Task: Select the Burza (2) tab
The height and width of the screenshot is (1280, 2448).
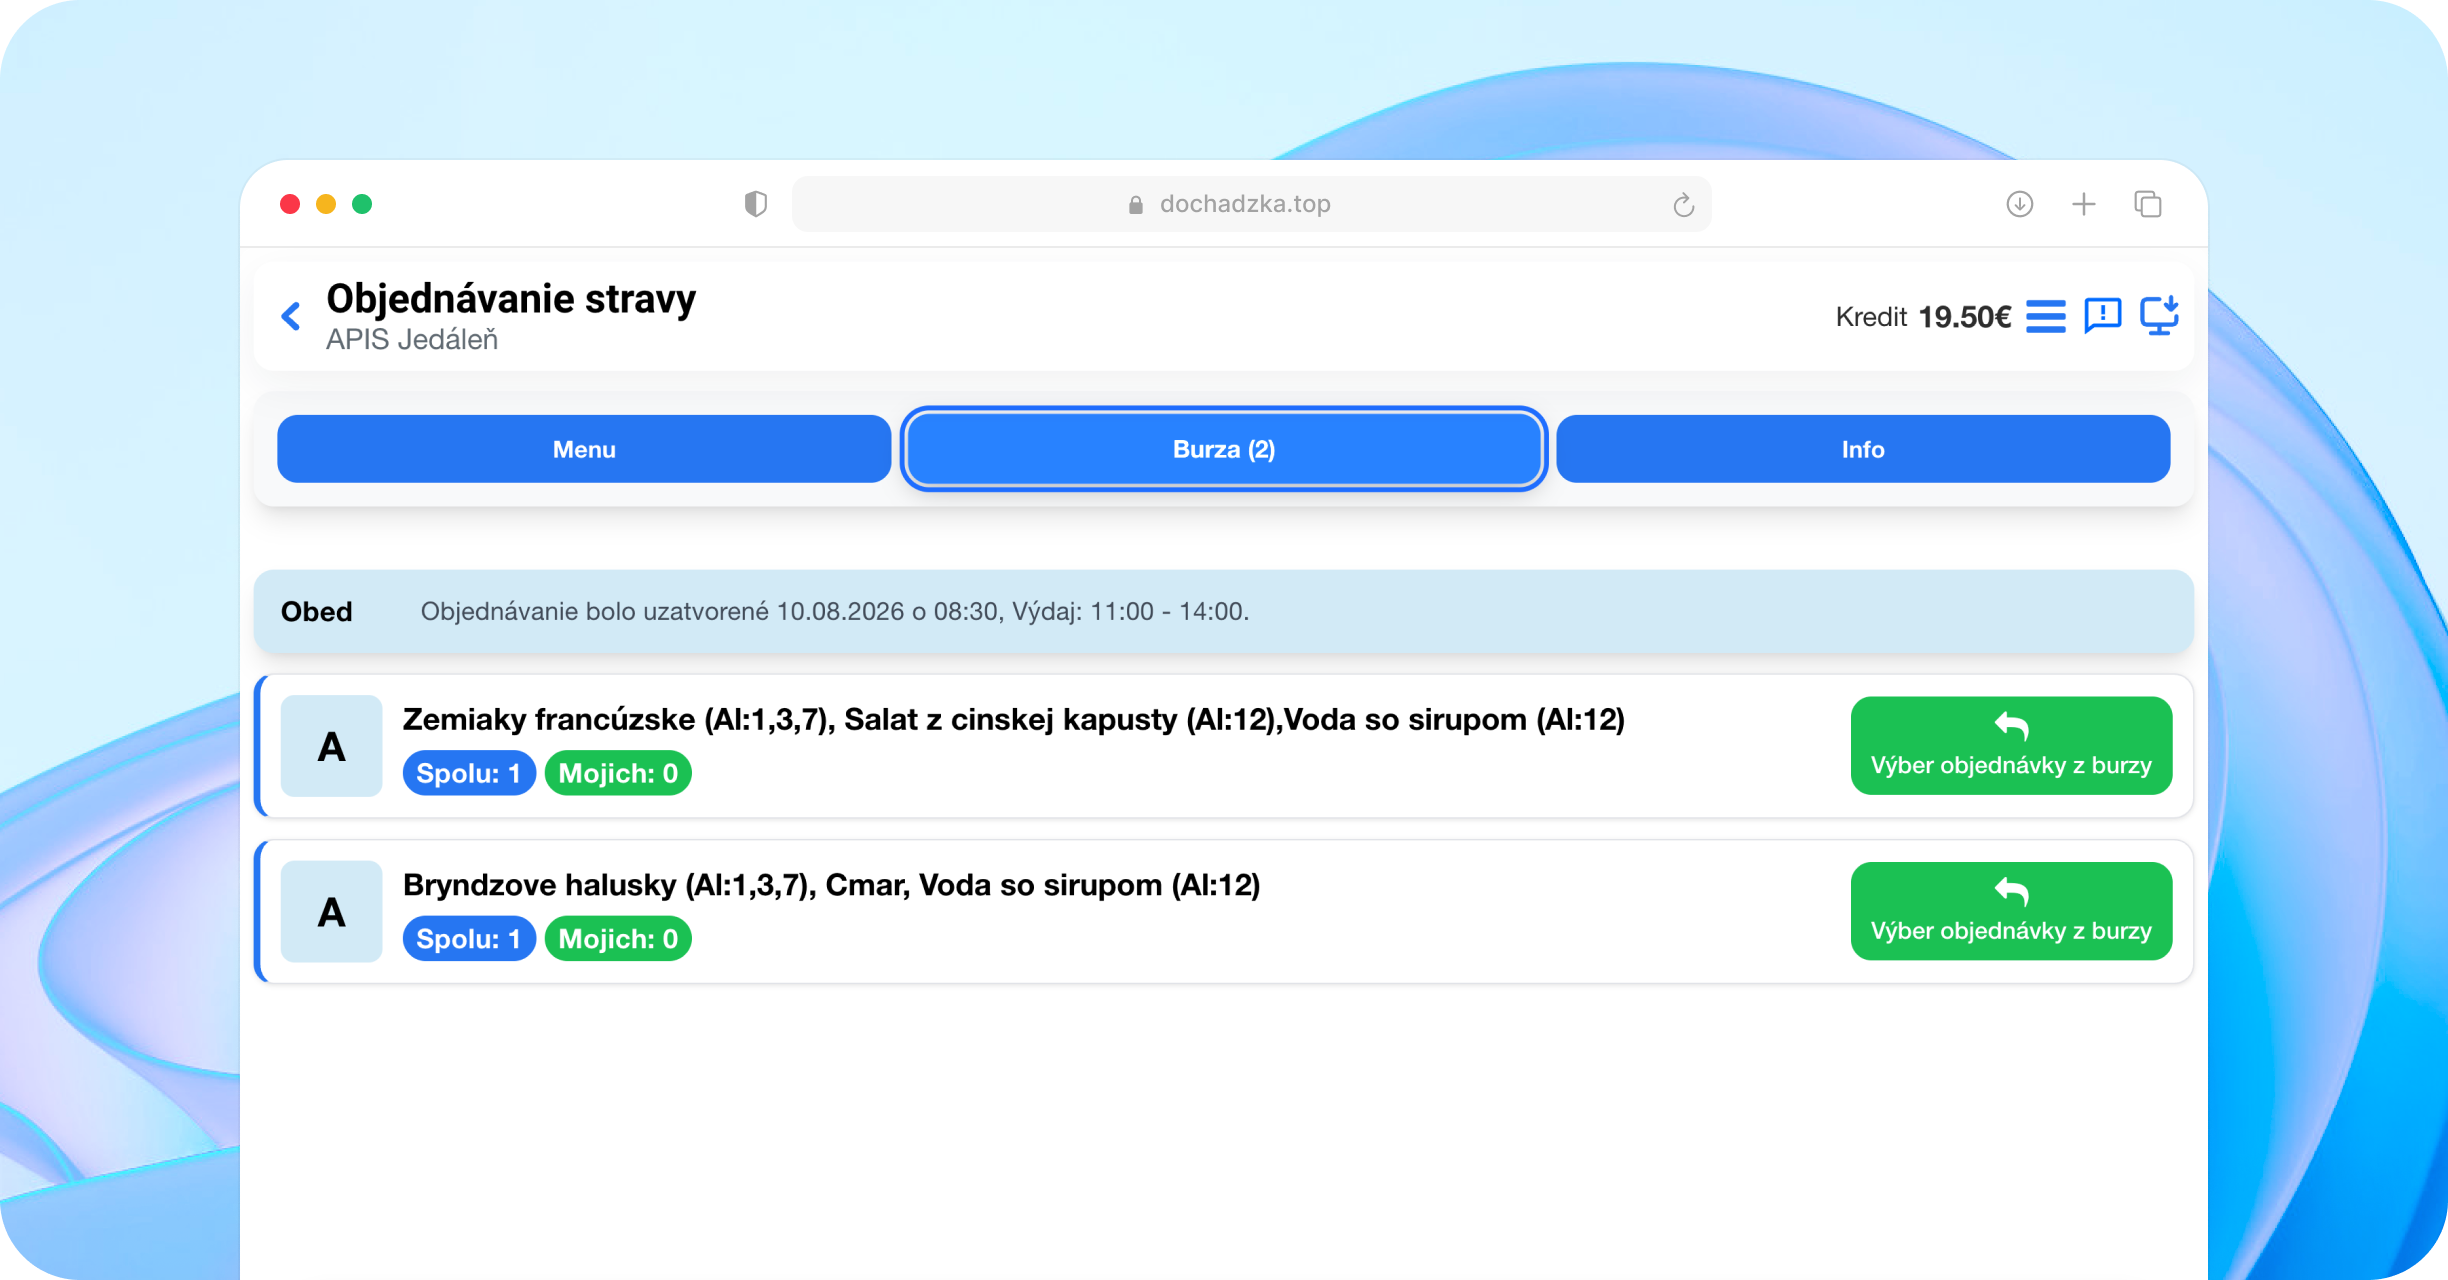Action: point(1224,449)
